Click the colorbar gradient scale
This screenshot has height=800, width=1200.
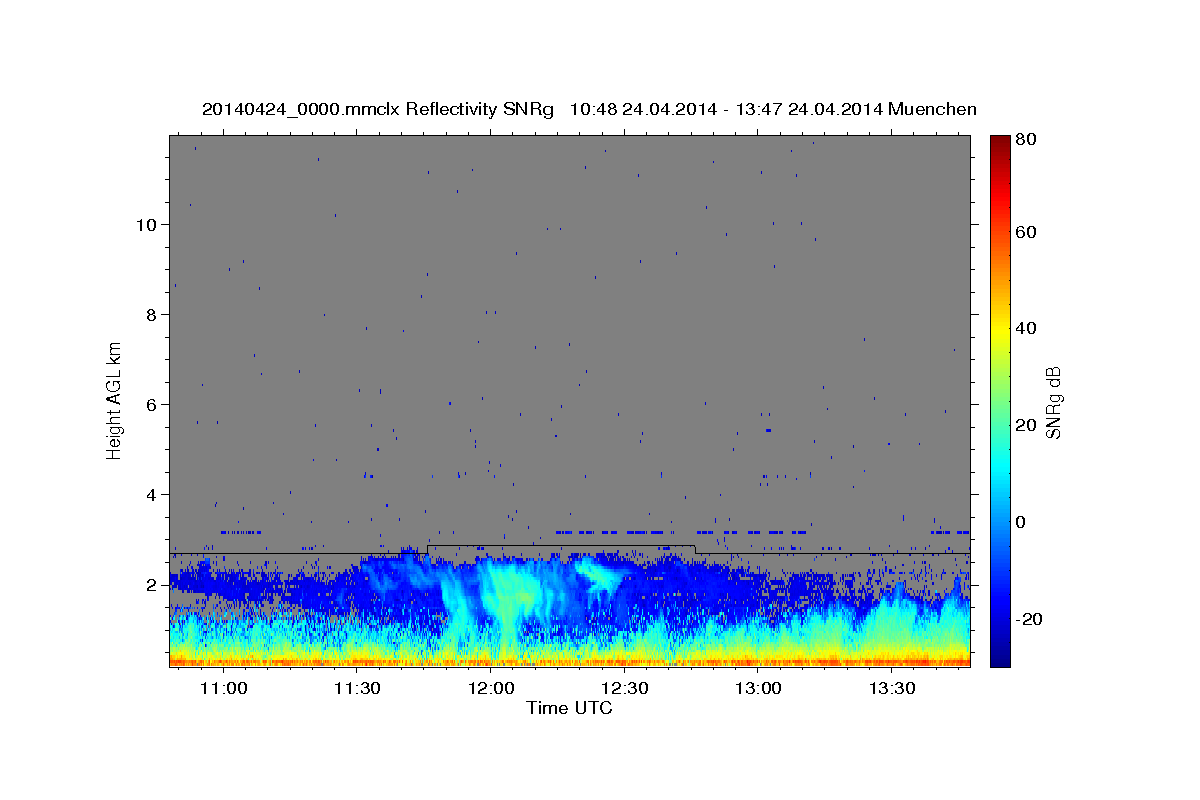(x=1000, y=401)
